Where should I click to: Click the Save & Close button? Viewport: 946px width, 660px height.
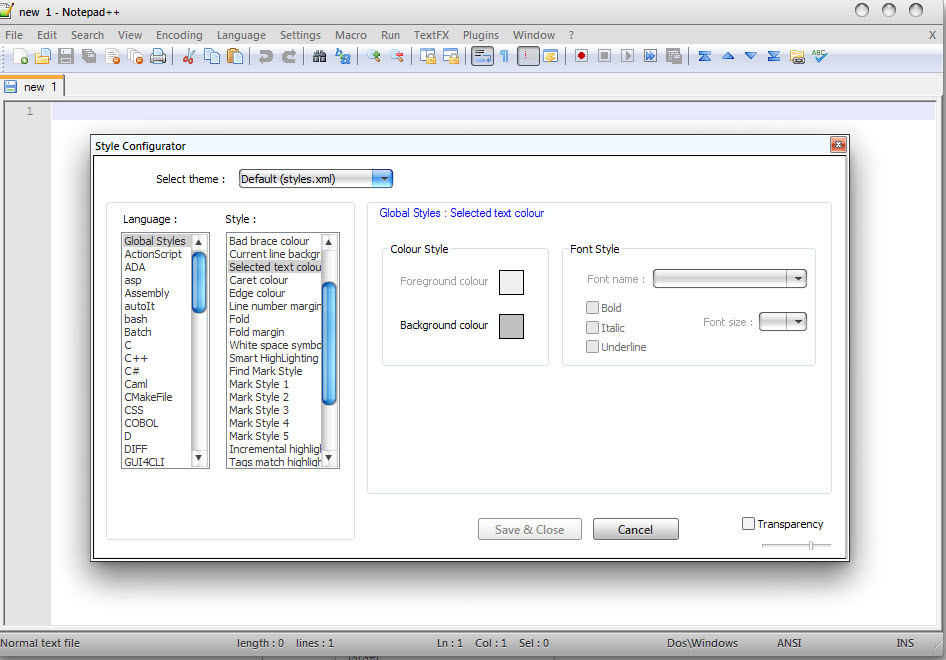pyautogui.click(x=530, y=529)
